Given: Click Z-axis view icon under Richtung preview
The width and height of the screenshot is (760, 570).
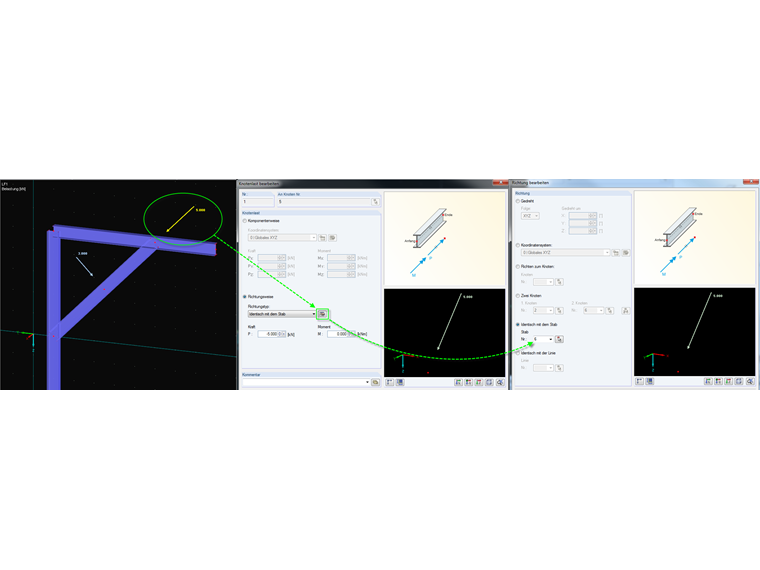Looking at the screenshot, I should point(728,381).
